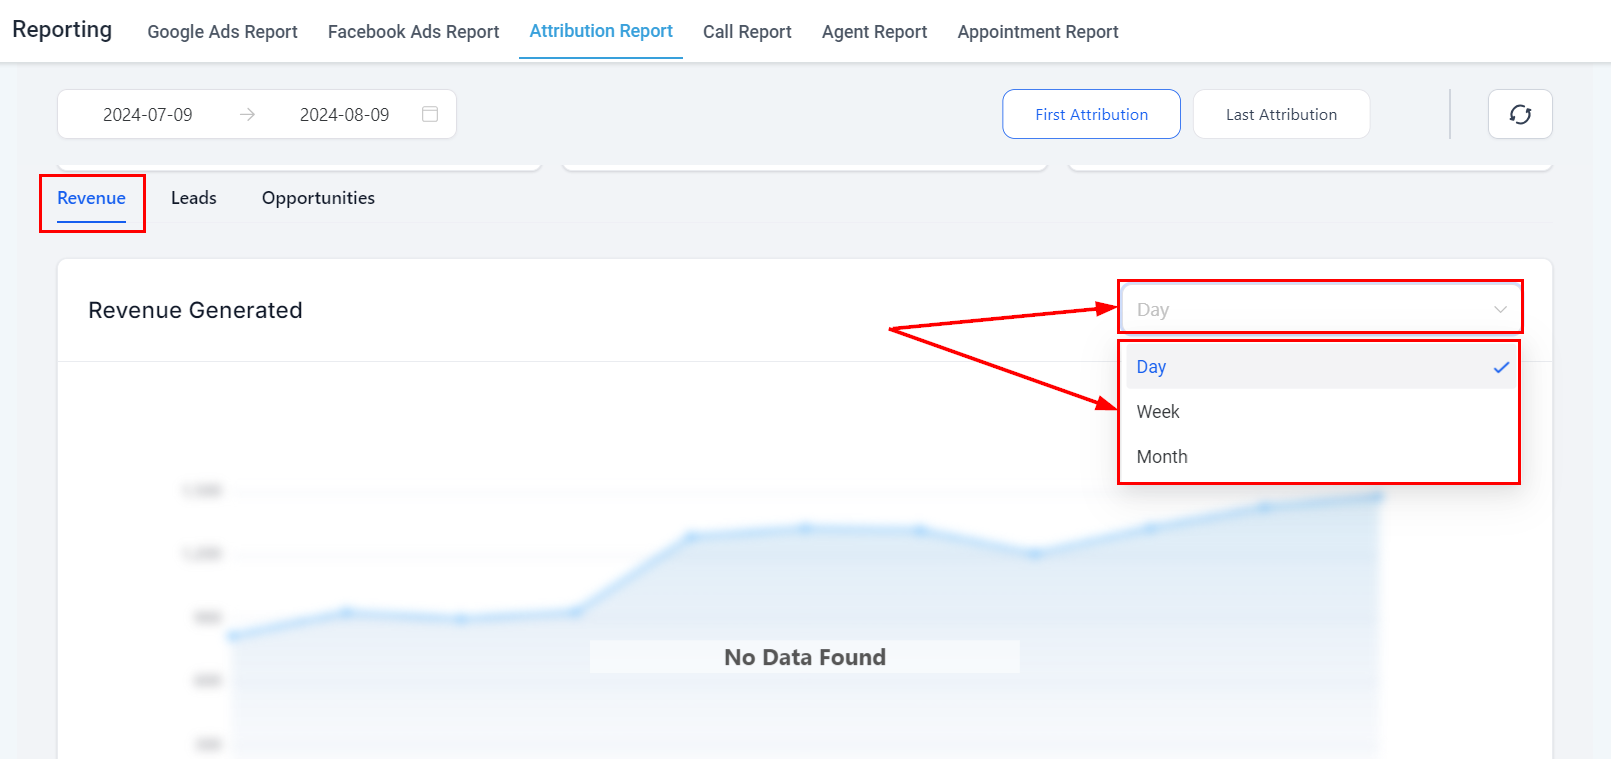
Task: View the Agent Report tab
Action: (874, 32)
